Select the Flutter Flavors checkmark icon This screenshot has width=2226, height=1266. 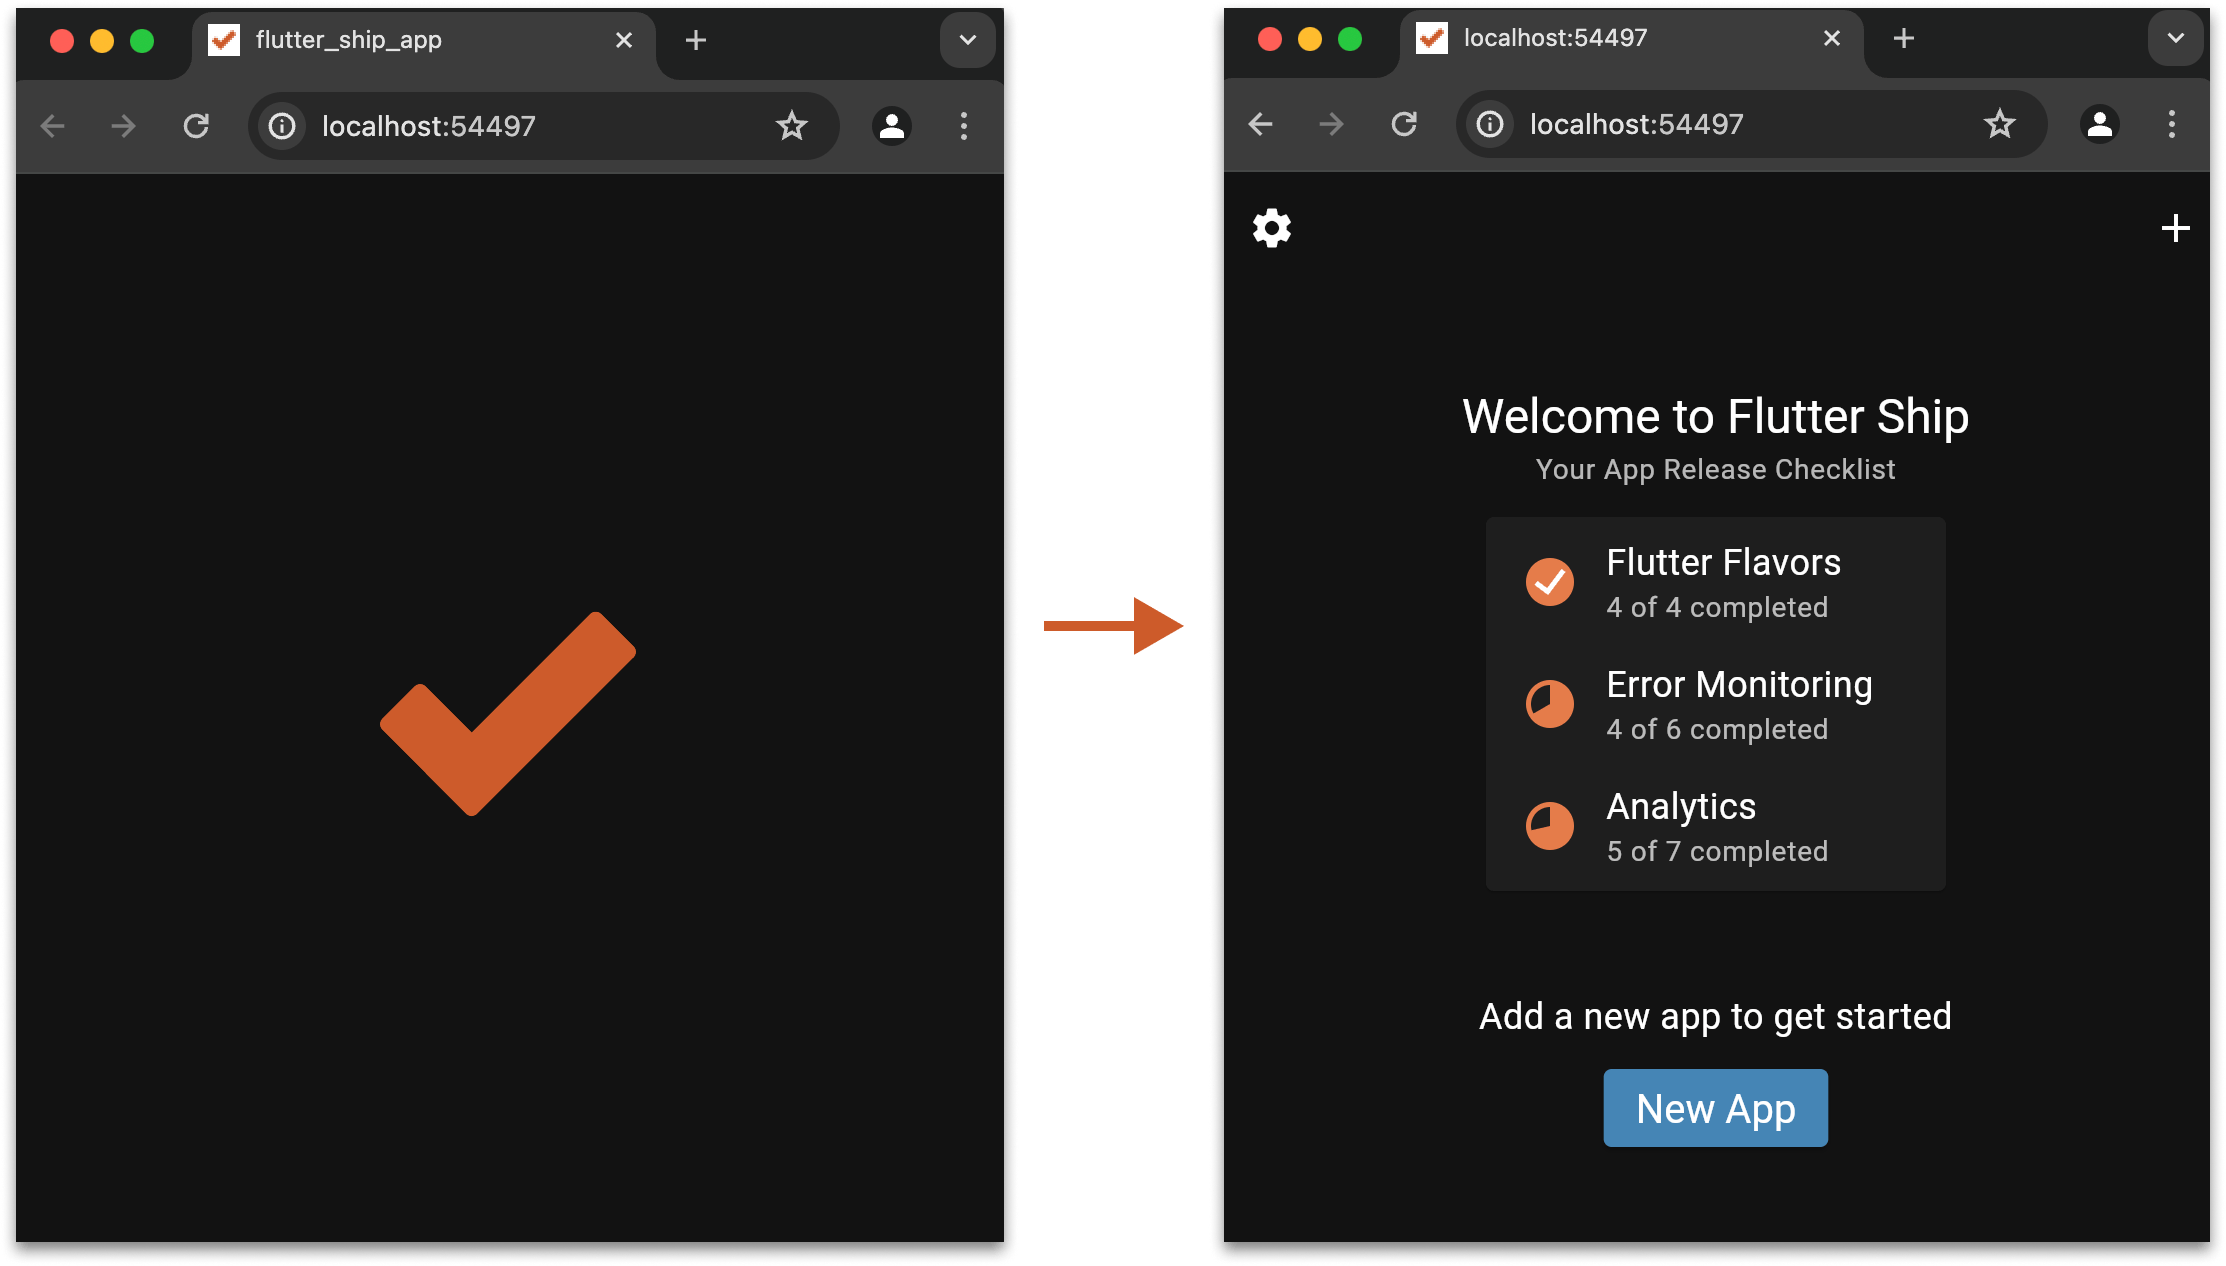point(1550,581)
